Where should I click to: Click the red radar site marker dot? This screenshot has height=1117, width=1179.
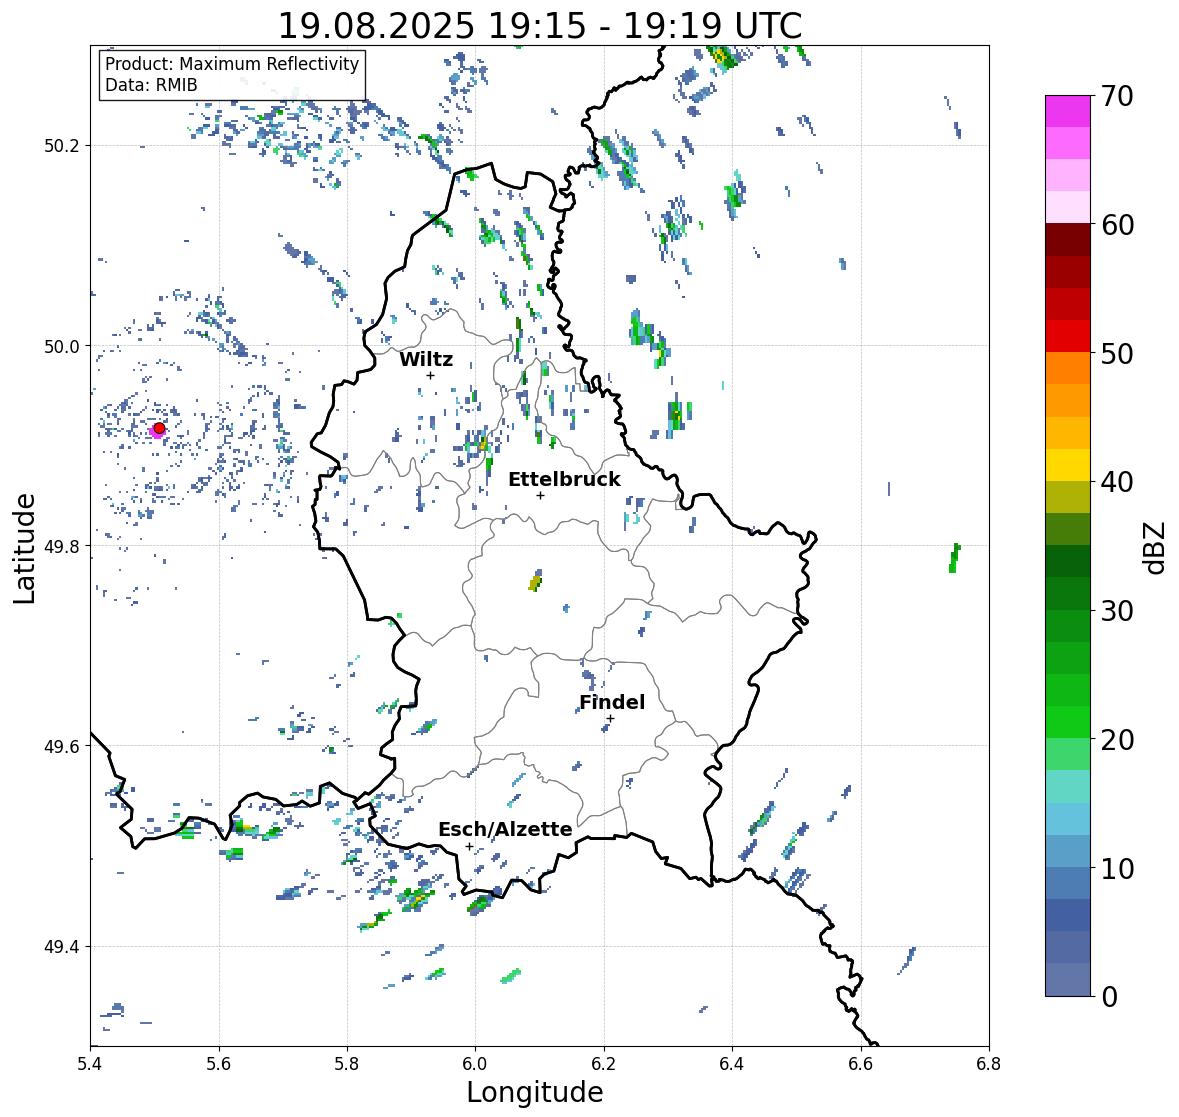coord(159,428)
